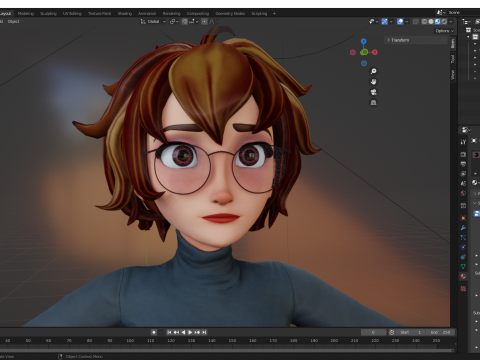Open the Scene properties tab icon
This screenshot has height=360, width=480.
pyautogui.click(x=463, y=183)
